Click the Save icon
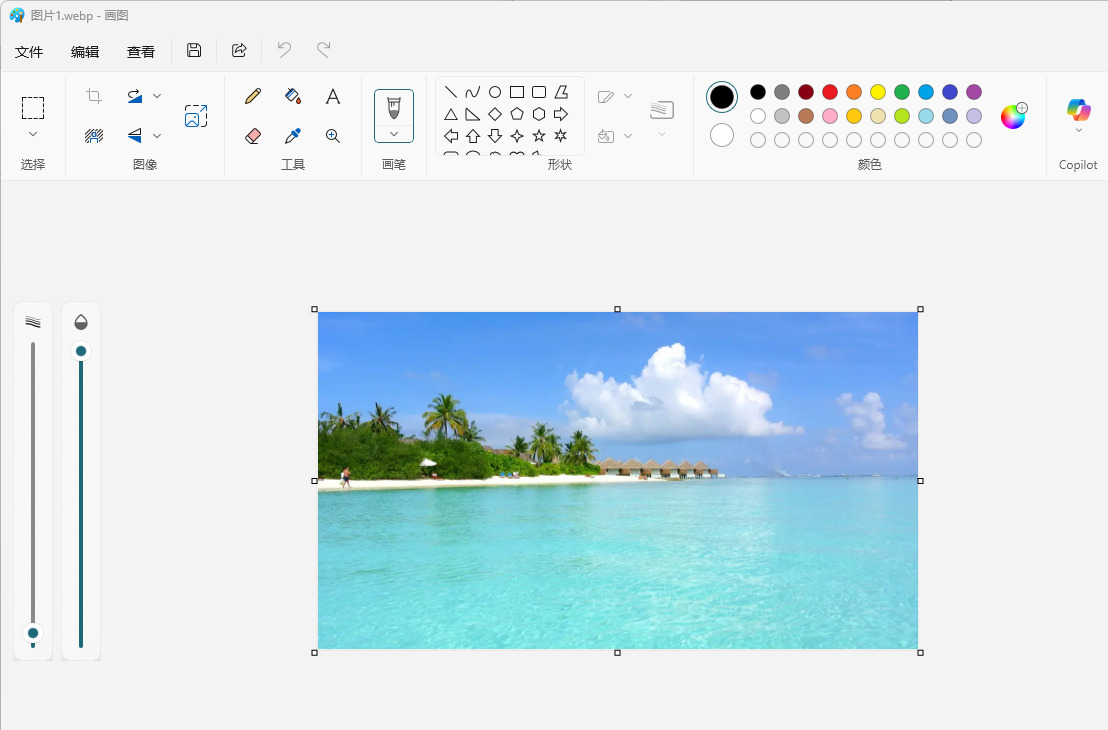The image size is (1108, 730). click(194, 50)
